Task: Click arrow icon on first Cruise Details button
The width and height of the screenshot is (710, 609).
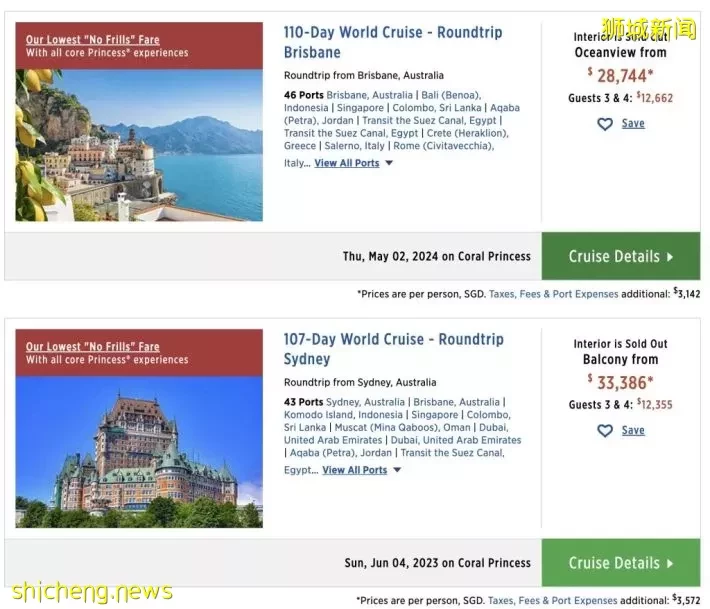Action: pos(670,257)
